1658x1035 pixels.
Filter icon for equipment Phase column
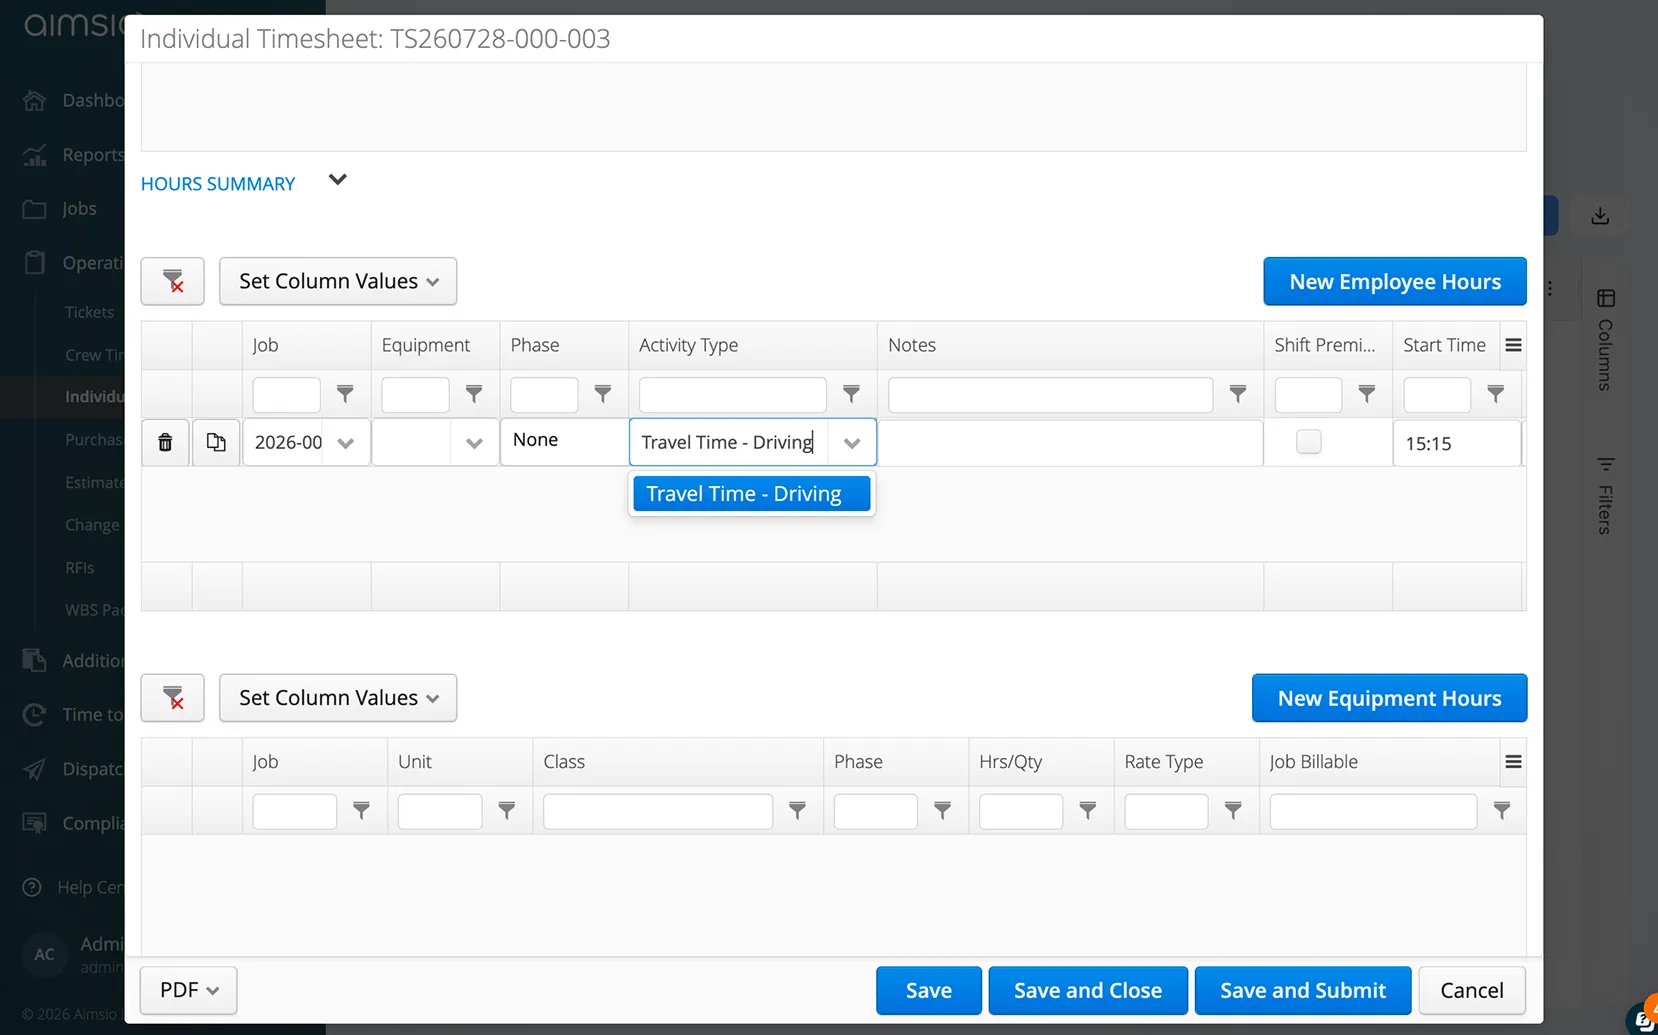coord(942,810)
